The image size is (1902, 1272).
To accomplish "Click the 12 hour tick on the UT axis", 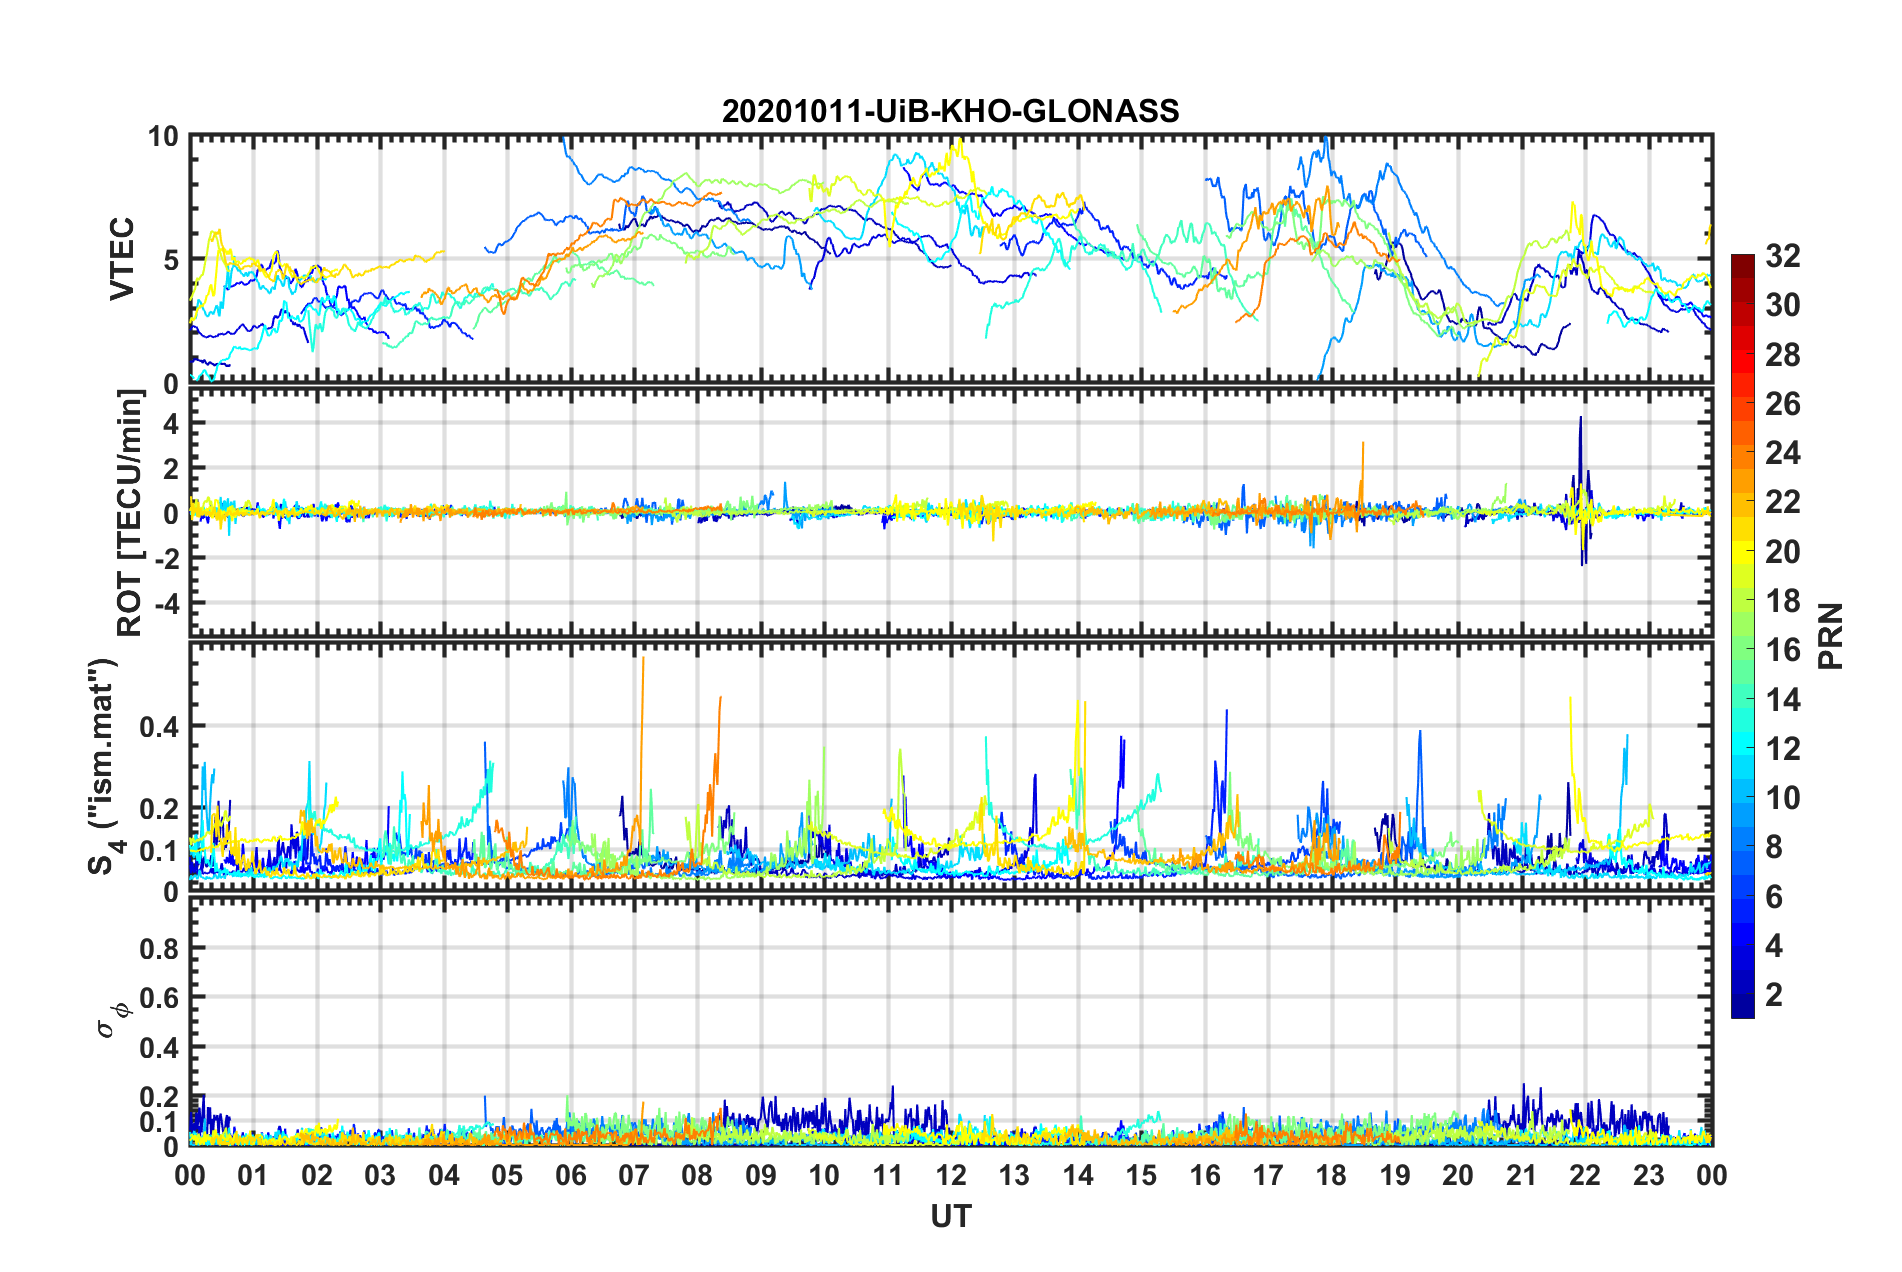I will (951, 1175).
